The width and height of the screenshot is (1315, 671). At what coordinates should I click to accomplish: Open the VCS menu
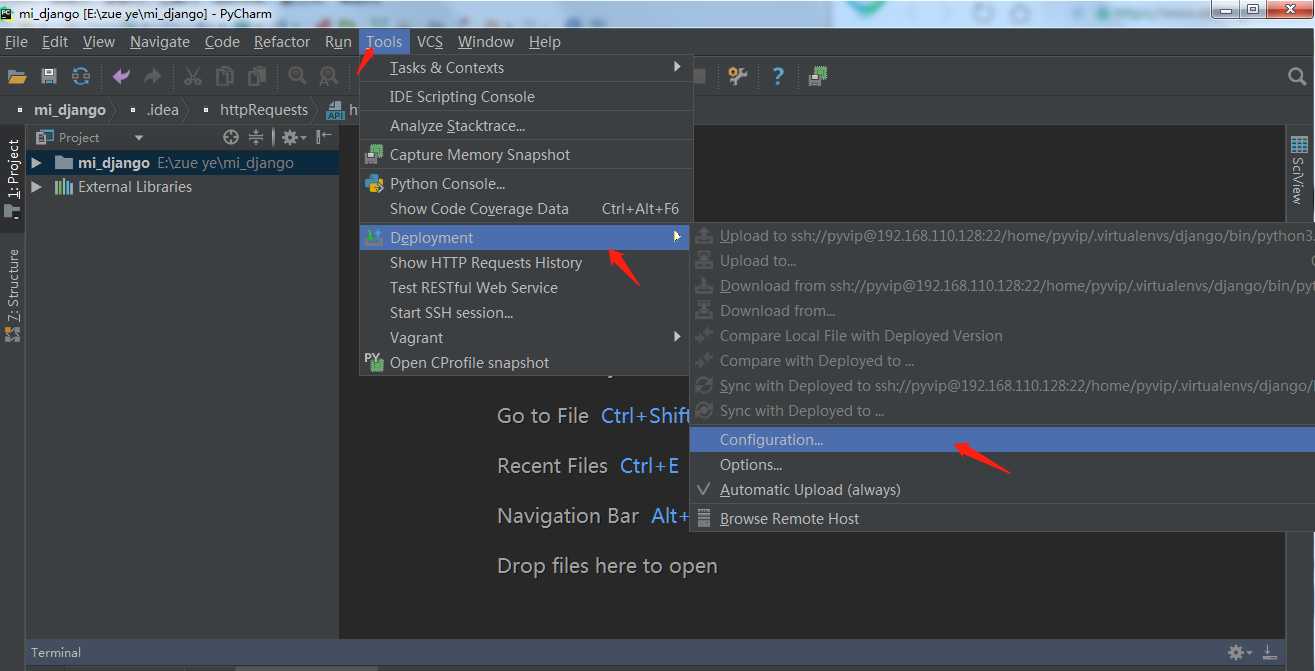[x=430, y=42]
